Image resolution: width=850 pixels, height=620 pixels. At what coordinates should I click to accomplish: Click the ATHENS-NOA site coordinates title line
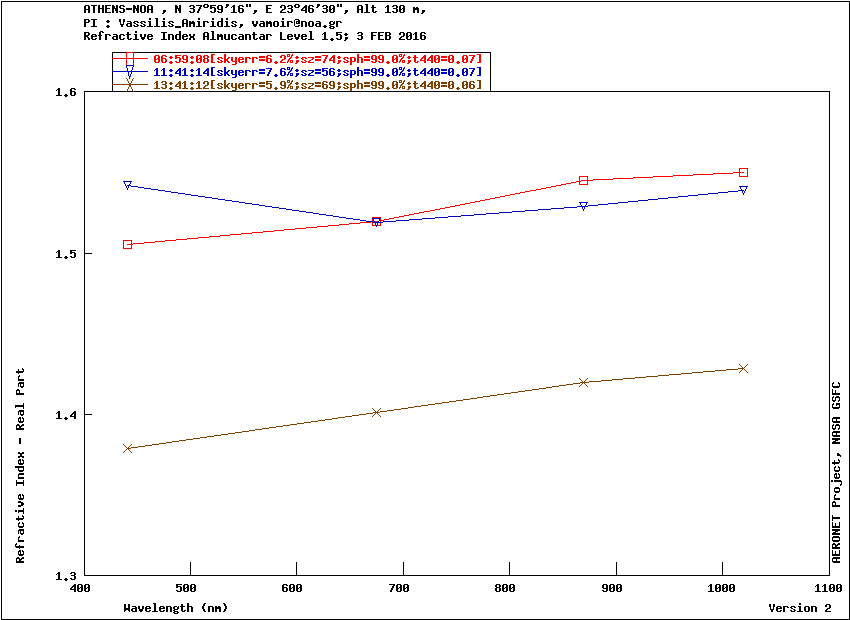pyautogui.click(x=255, y=9)
